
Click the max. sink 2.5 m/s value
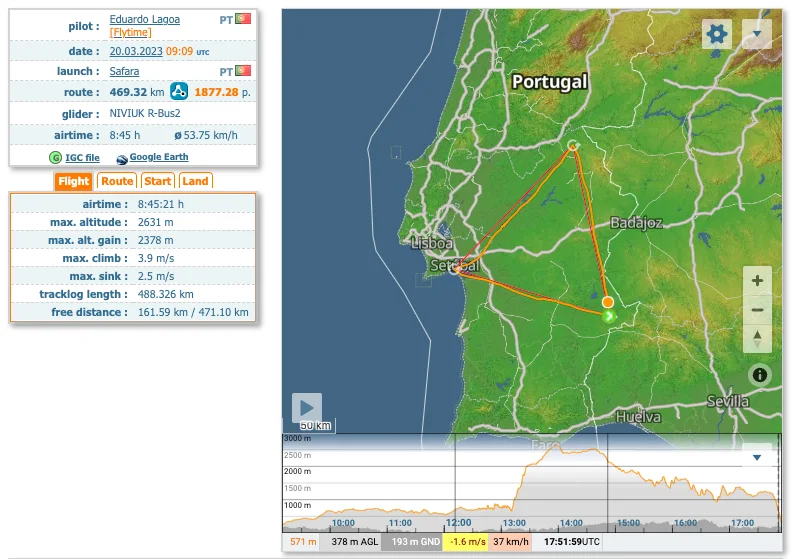click(156, 276)
